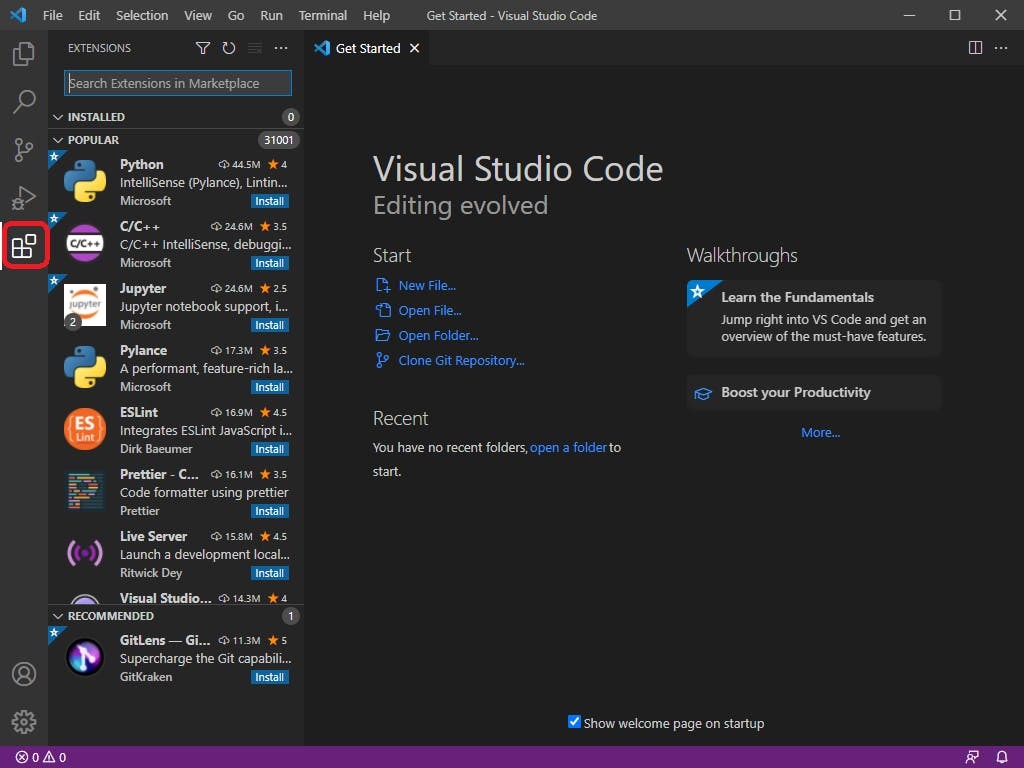The image size is (1024, 768).
Task: Open the Terminal menu
Action: pyautogui.click(x=323, y=15)
